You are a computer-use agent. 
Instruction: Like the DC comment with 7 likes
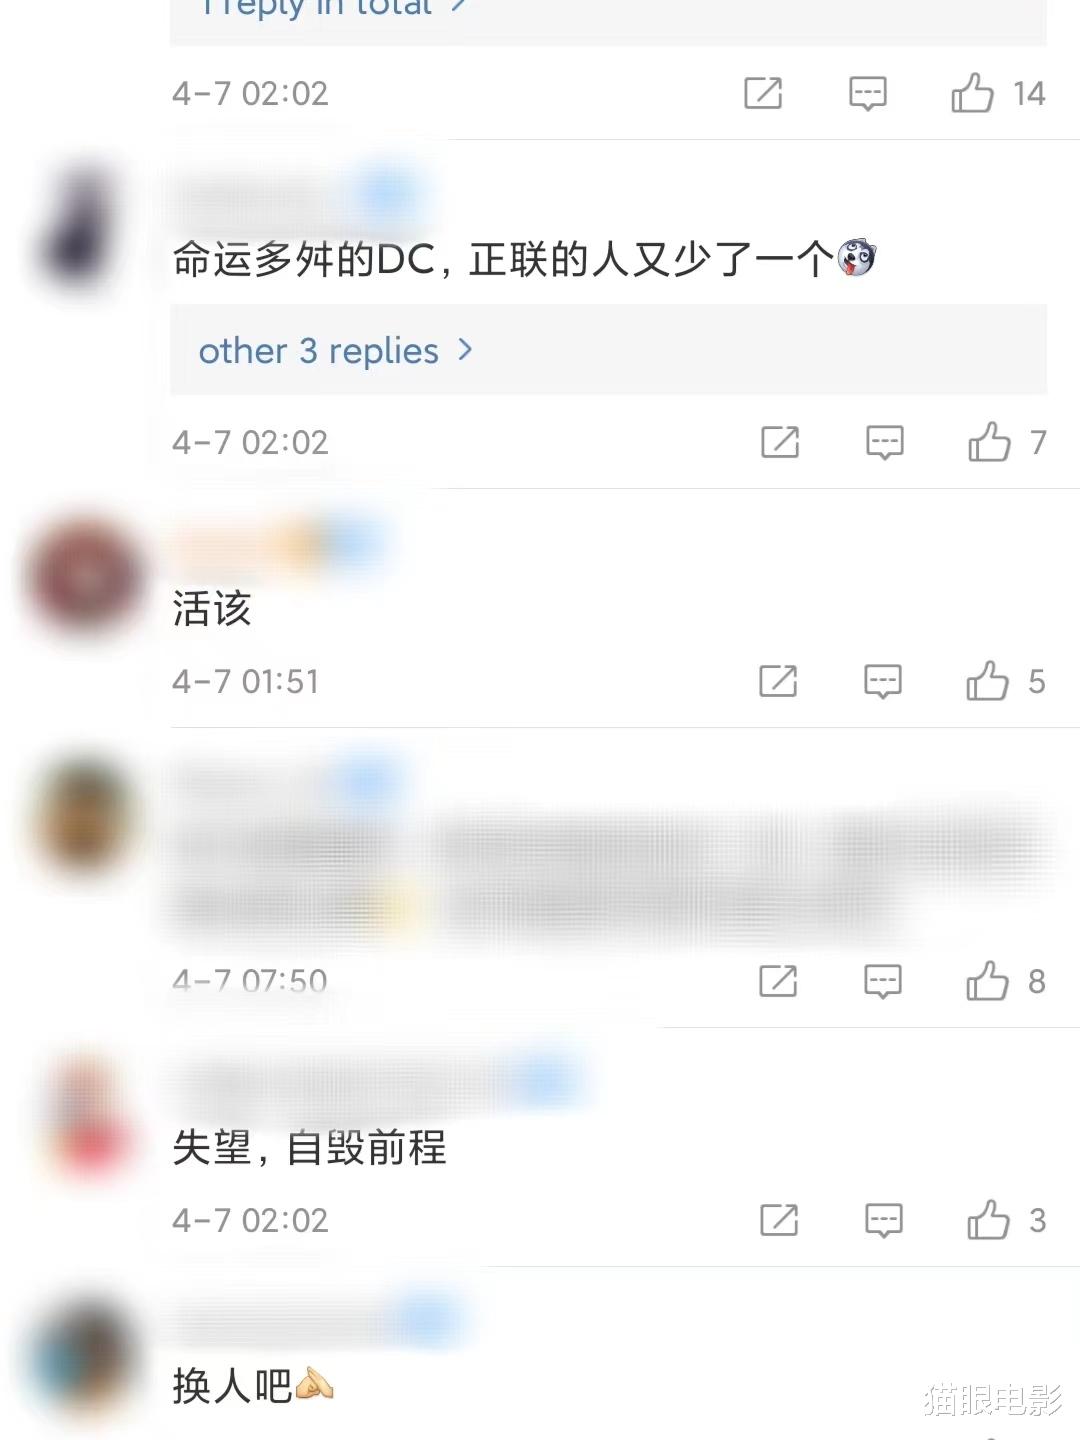[989, 441]
